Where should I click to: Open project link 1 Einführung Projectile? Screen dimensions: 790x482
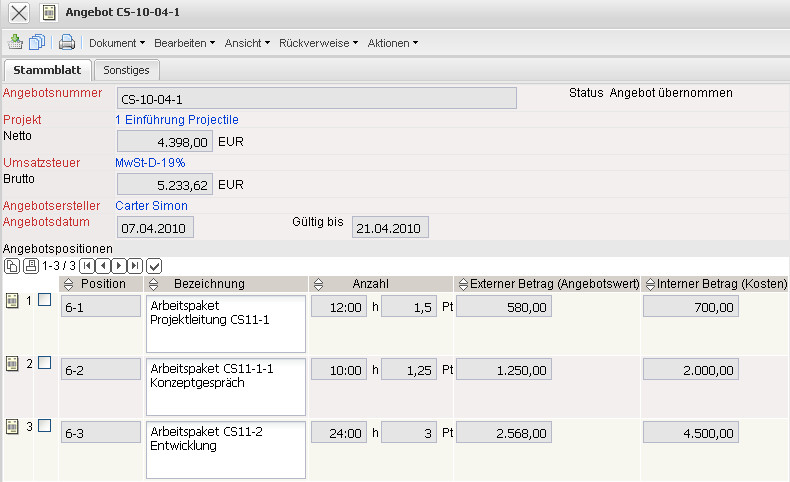(176, 120)
